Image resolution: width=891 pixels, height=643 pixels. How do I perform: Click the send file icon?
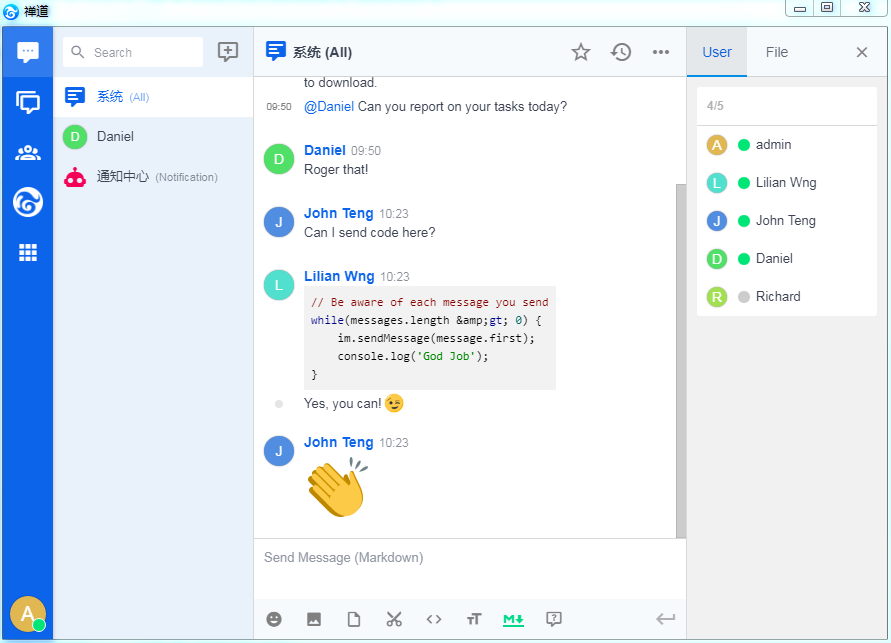[354, 619]
